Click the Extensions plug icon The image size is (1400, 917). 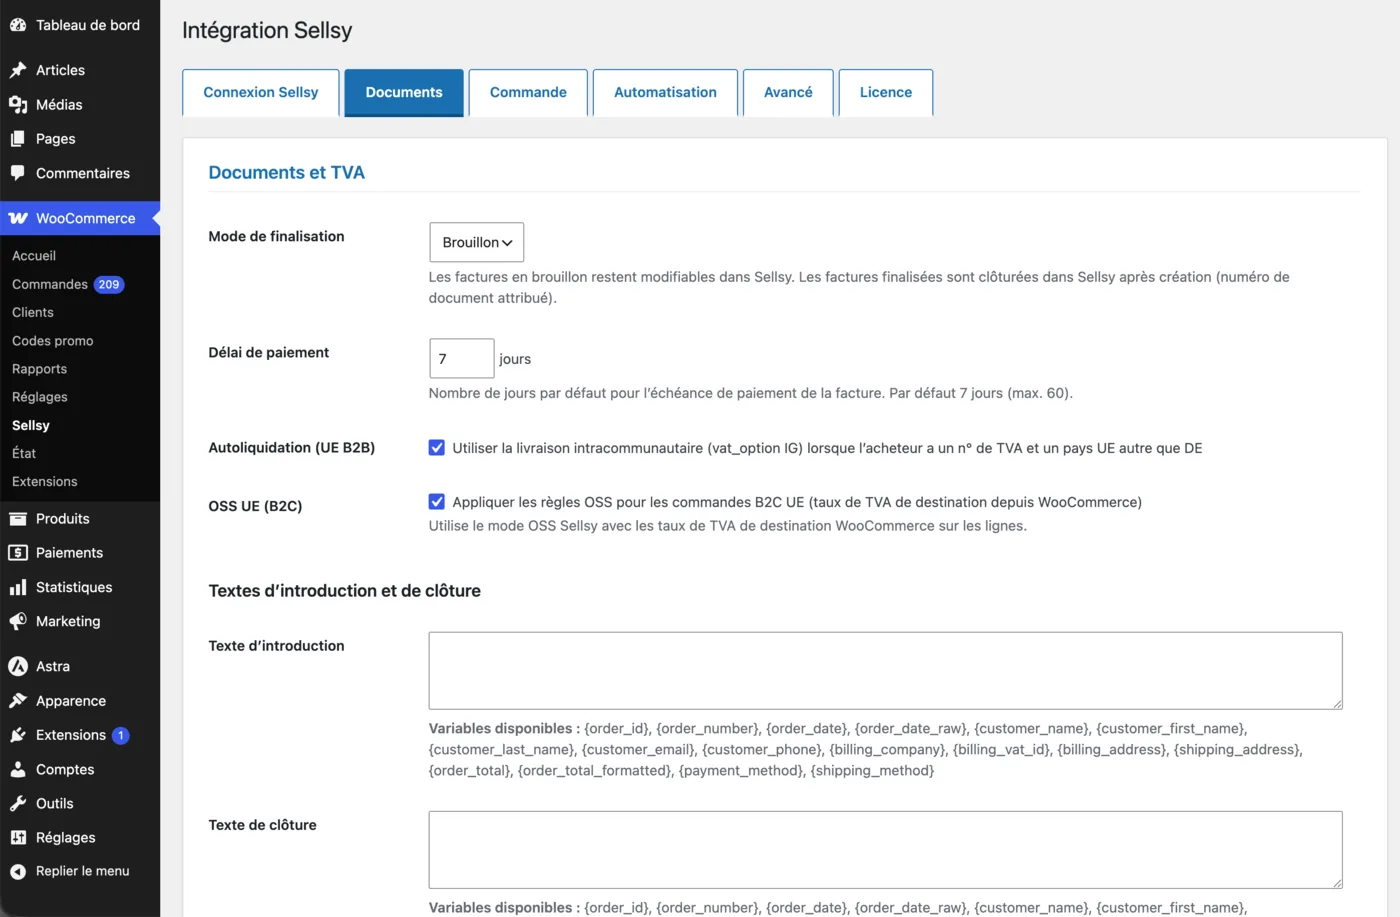coord(18,735)
